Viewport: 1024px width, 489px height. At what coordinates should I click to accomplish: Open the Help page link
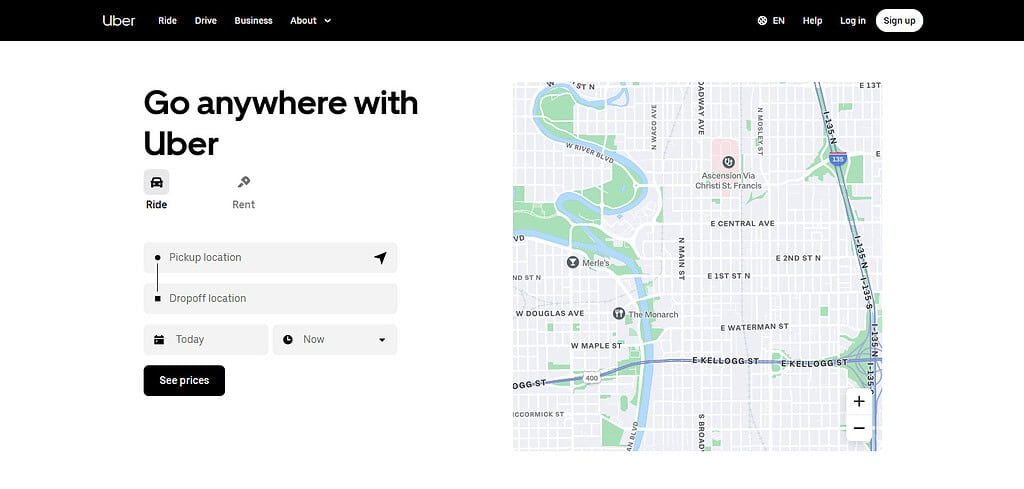pyautogui.click(x=812, y=20)
